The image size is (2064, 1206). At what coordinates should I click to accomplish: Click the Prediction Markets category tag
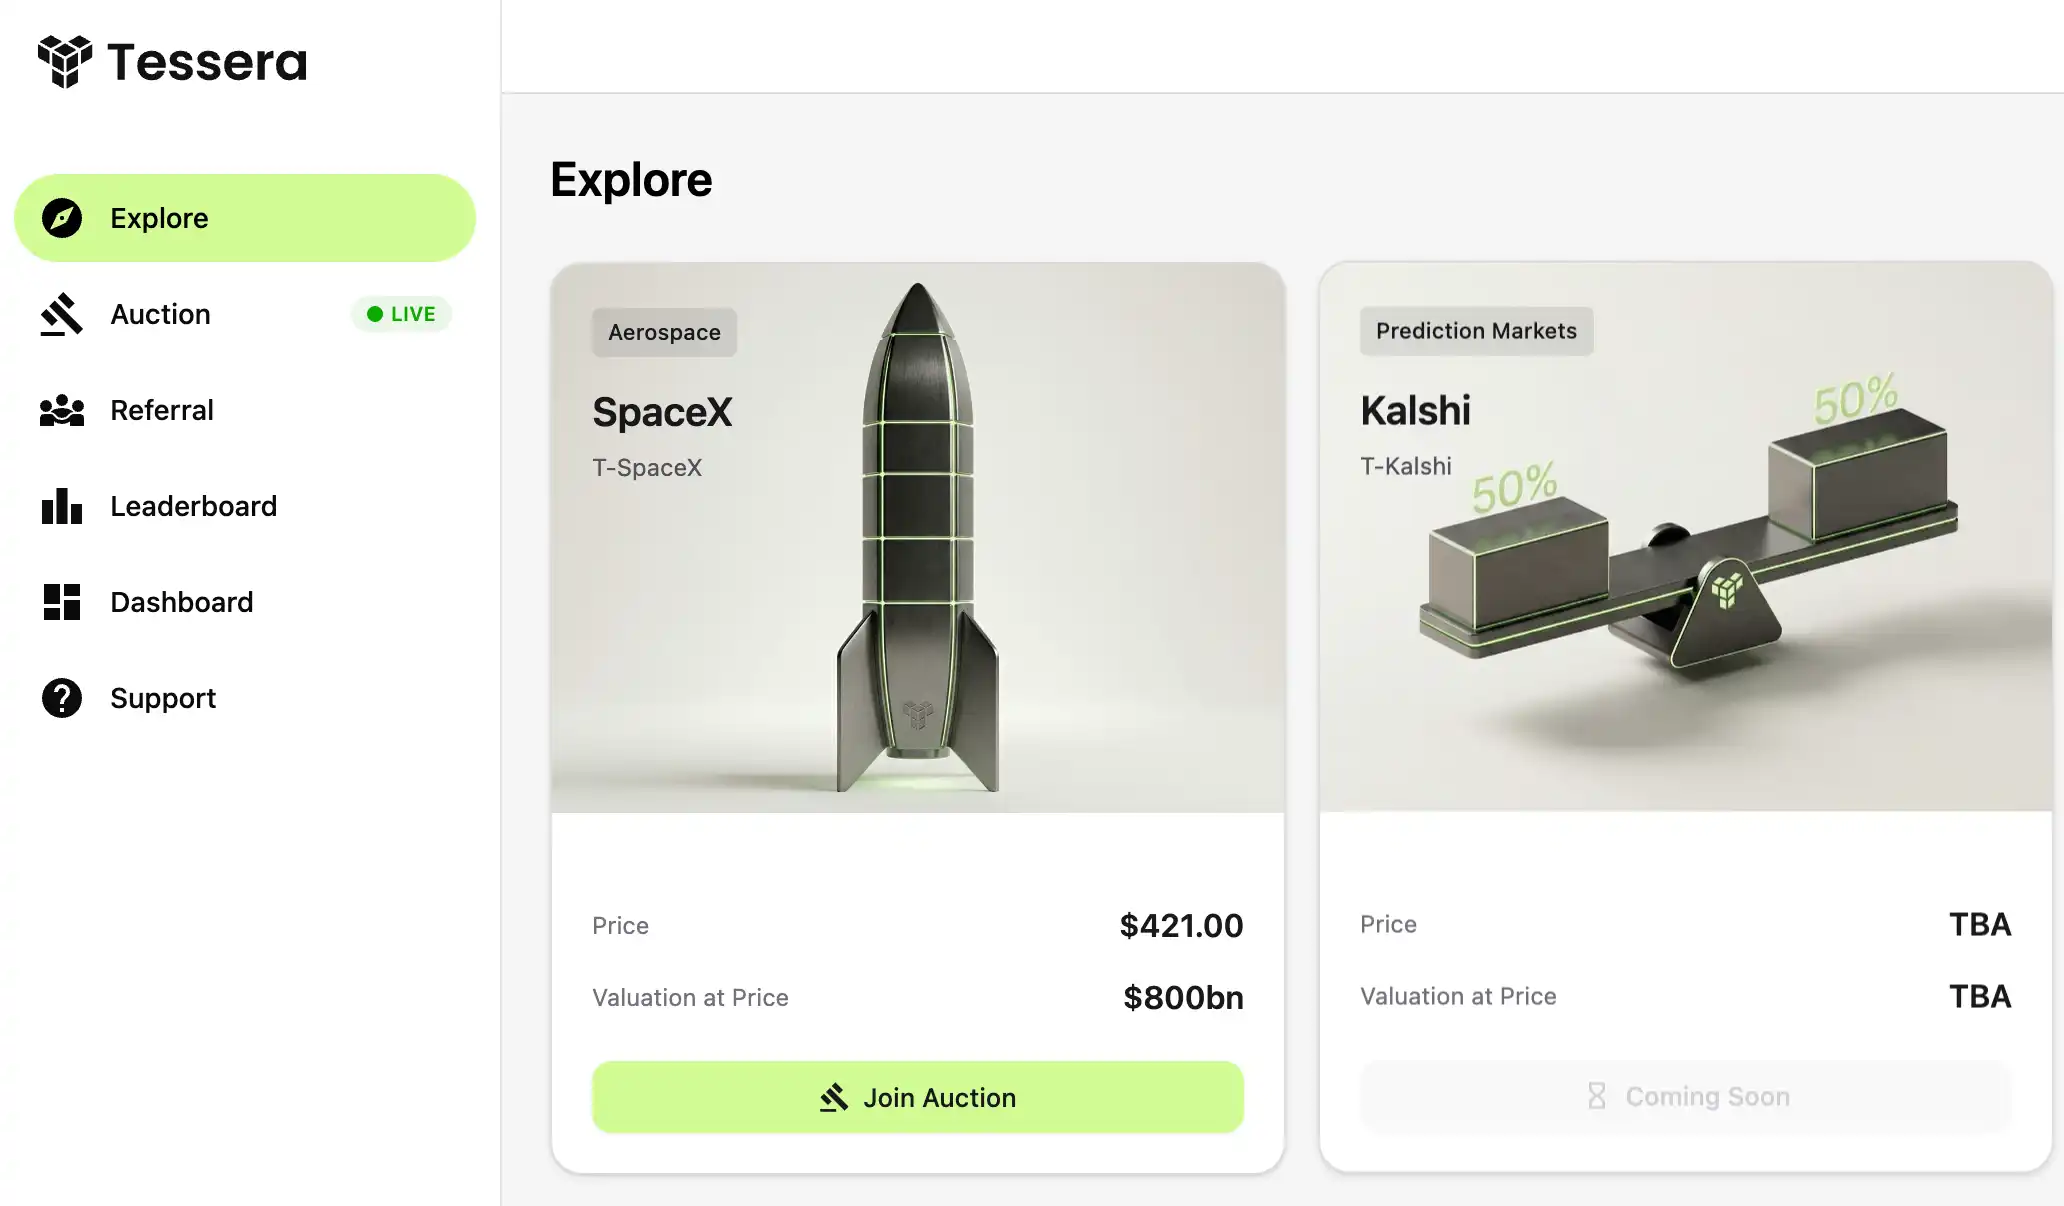pos(1476,331)
